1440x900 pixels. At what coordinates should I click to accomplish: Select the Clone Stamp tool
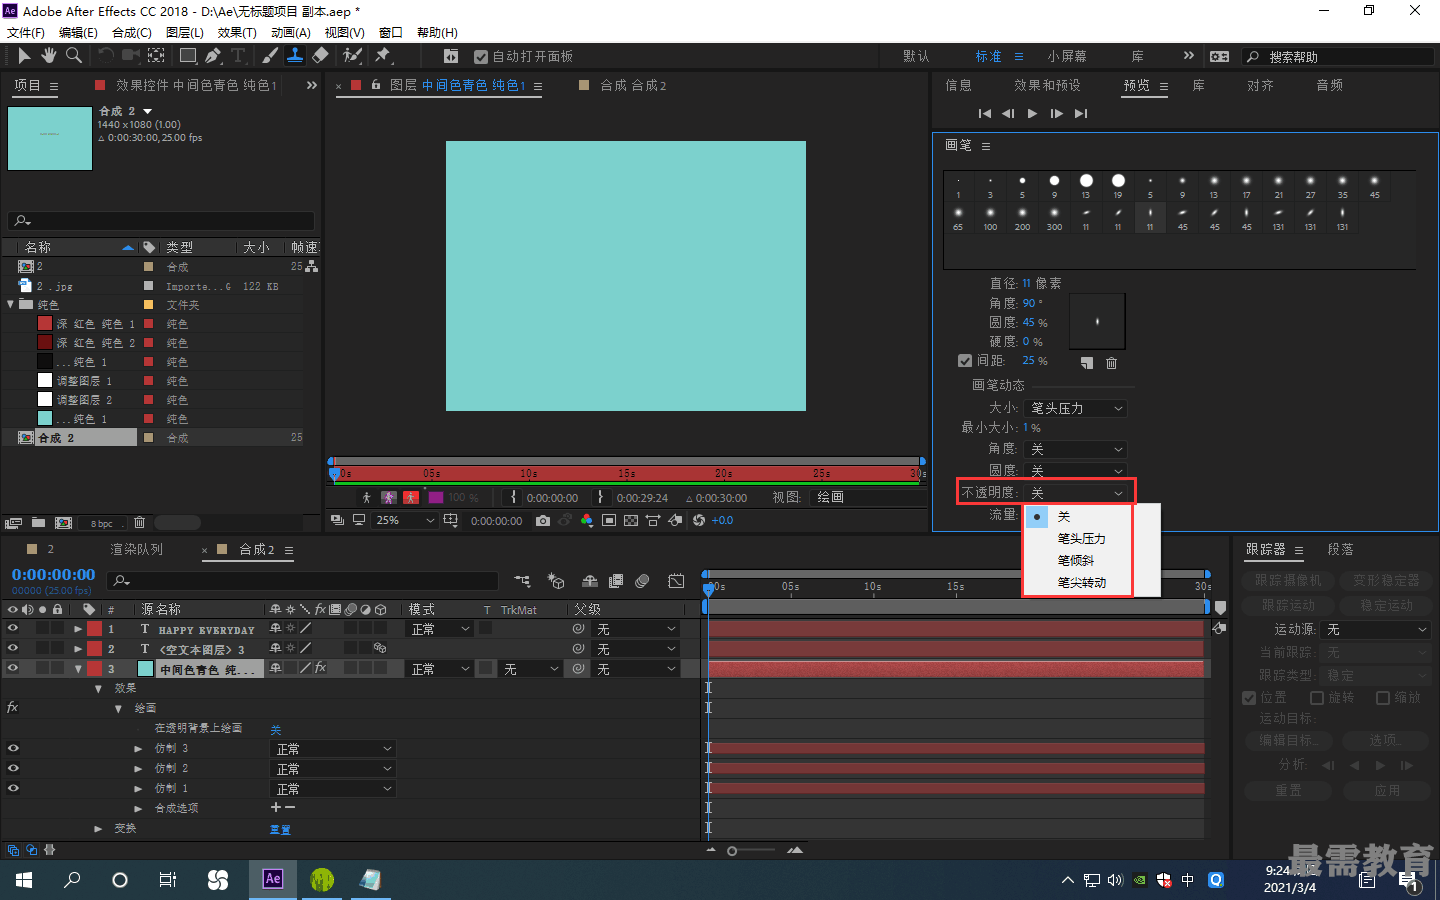tap(295, 56)
